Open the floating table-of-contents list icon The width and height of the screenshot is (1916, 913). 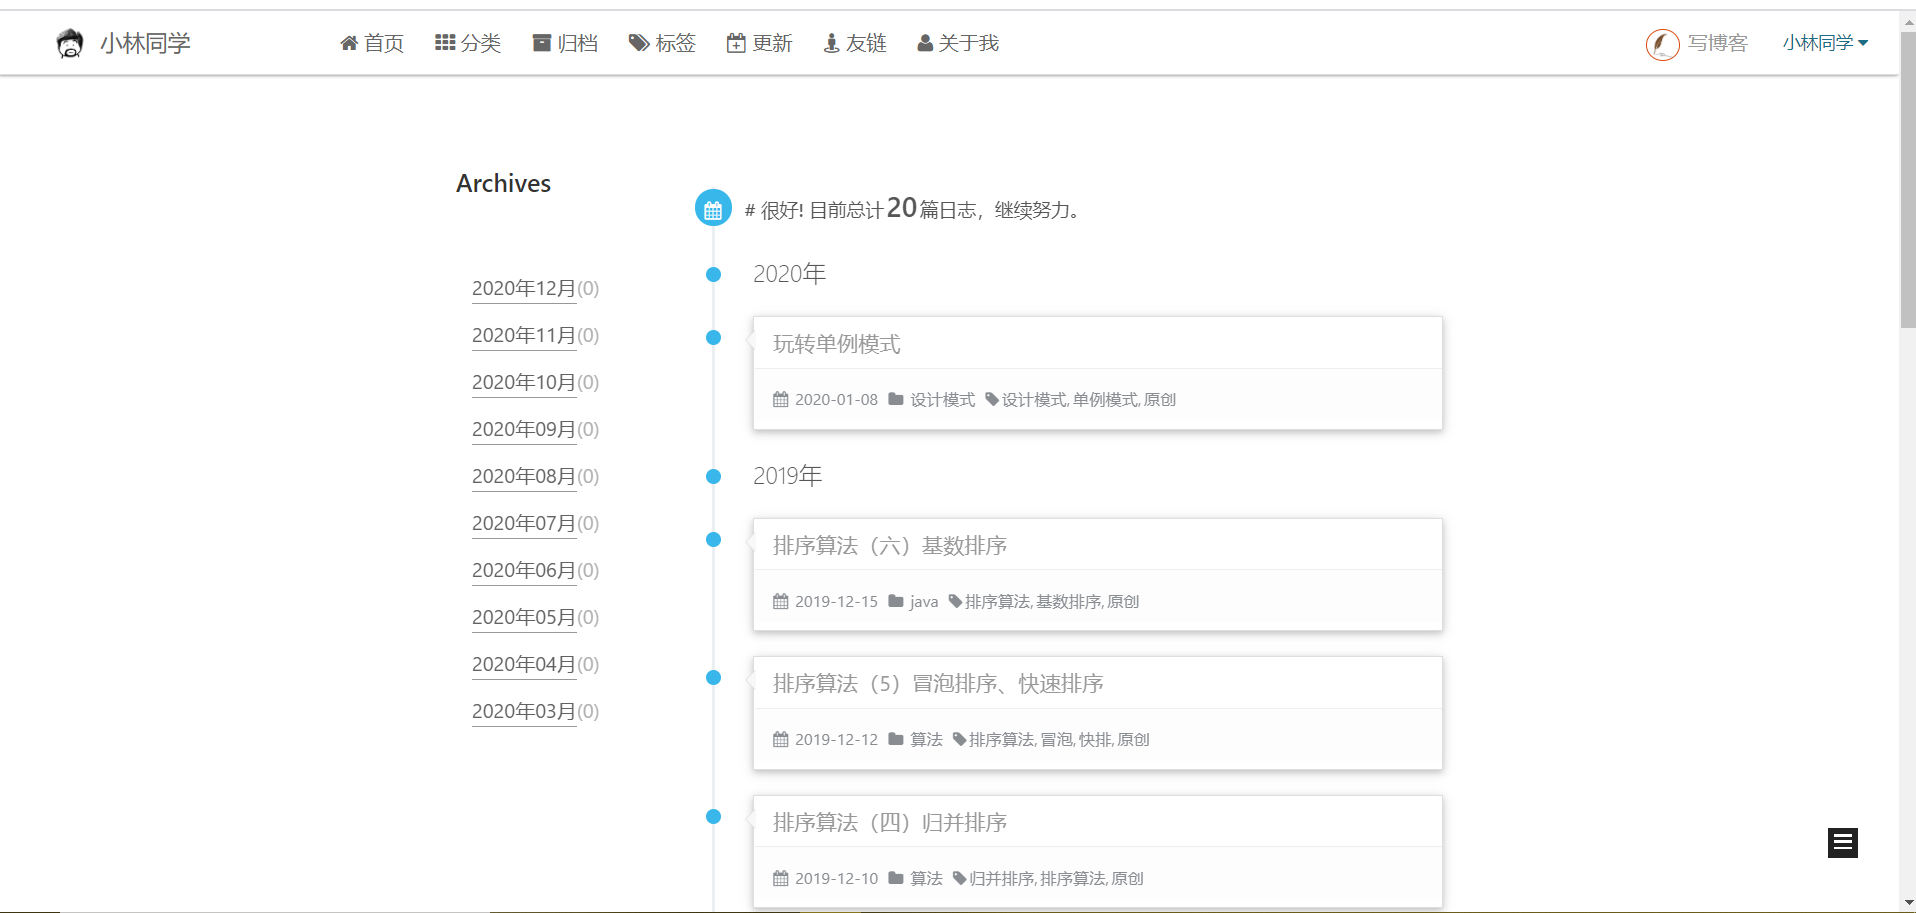pyautogui.click(x=1843, y=843)
